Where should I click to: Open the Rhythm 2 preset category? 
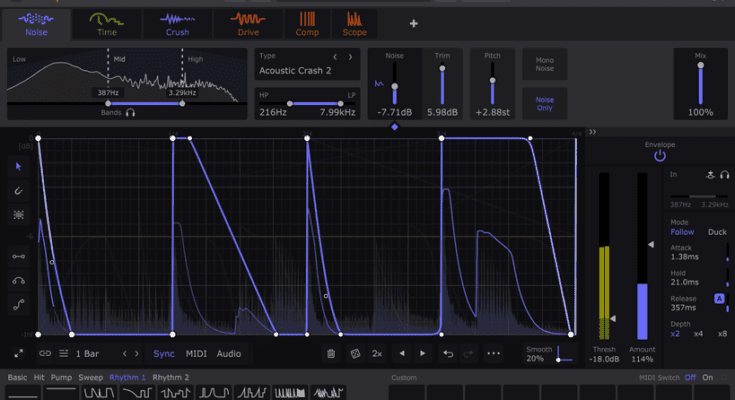point(170,377)
